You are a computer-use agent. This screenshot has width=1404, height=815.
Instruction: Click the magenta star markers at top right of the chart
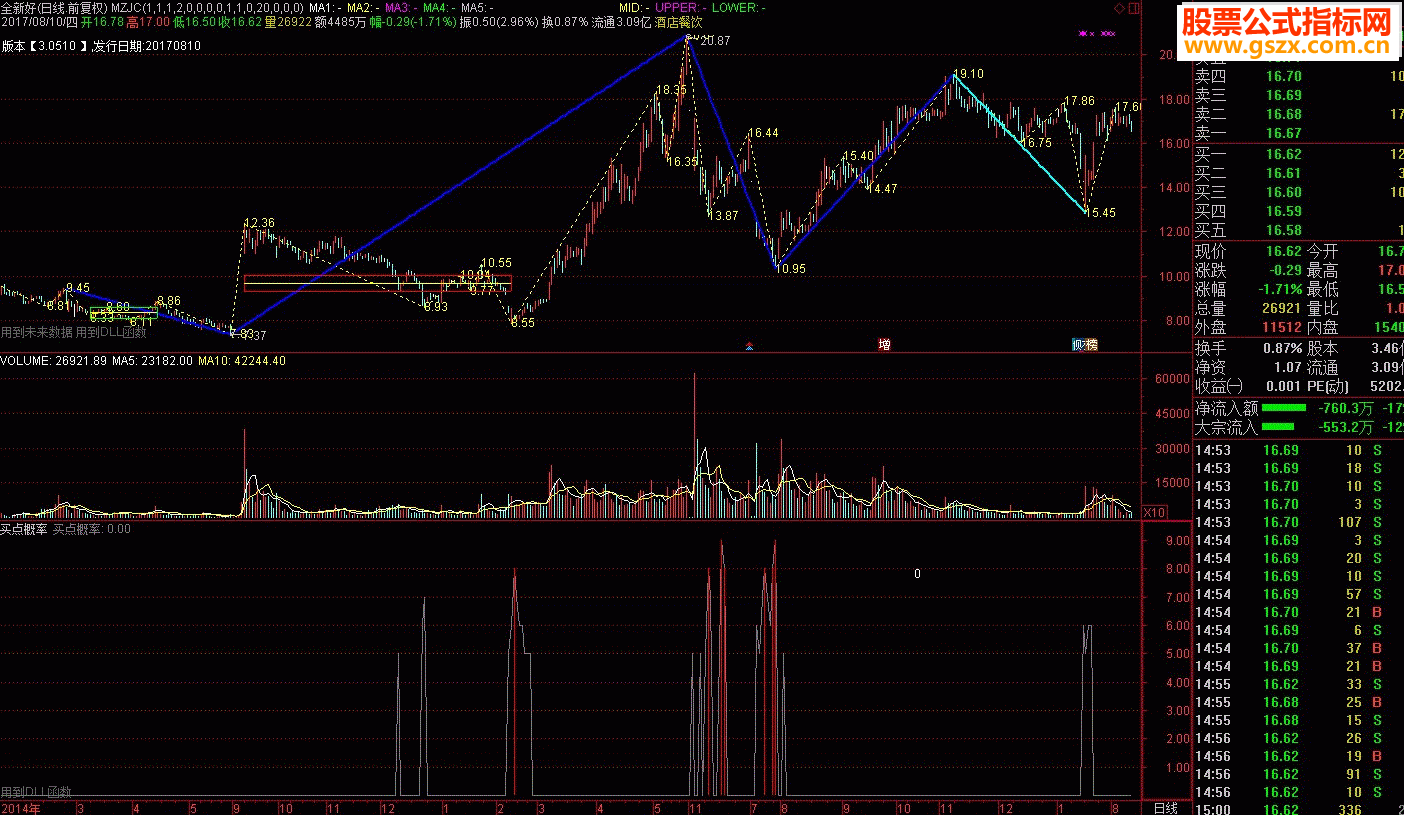click(1097, 34)
